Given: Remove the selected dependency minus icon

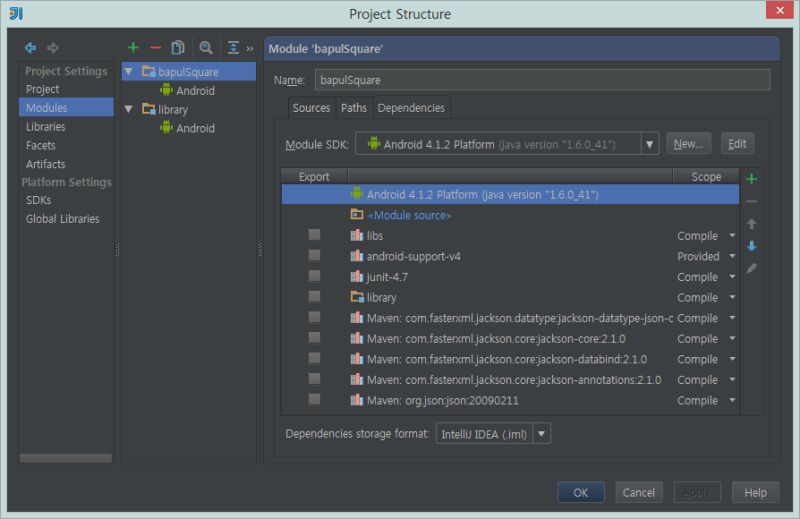Looking at the screenshot, I should (x=751, y=202).
